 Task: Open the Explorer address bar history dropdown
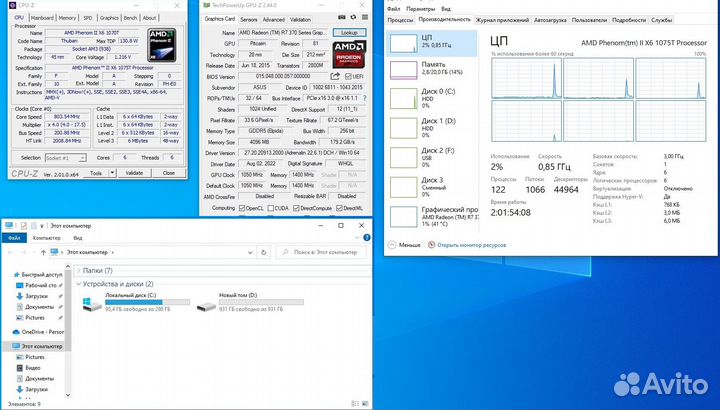coord(250,253)
